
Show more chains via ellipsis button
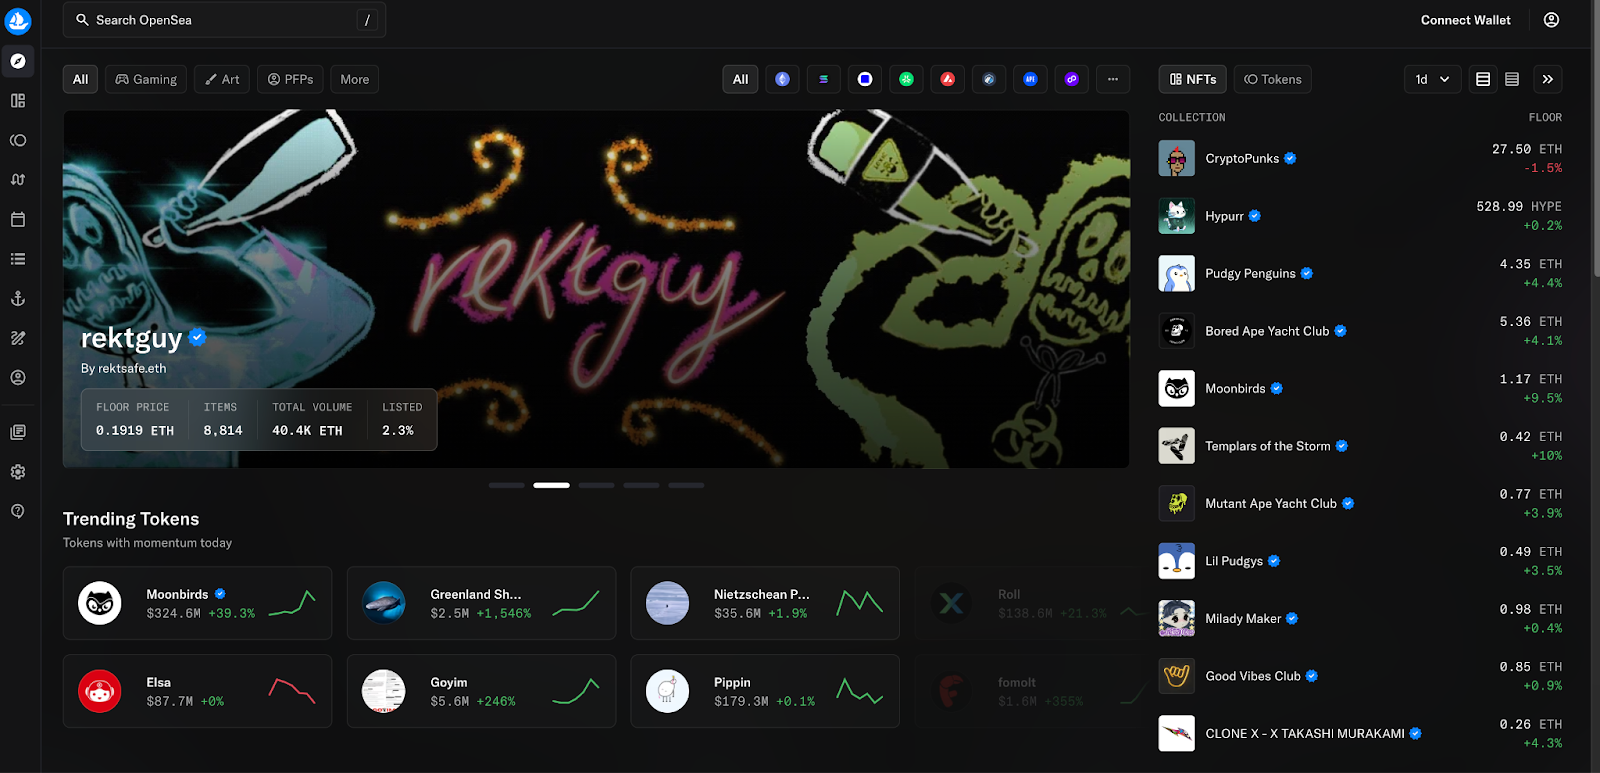1112,80
